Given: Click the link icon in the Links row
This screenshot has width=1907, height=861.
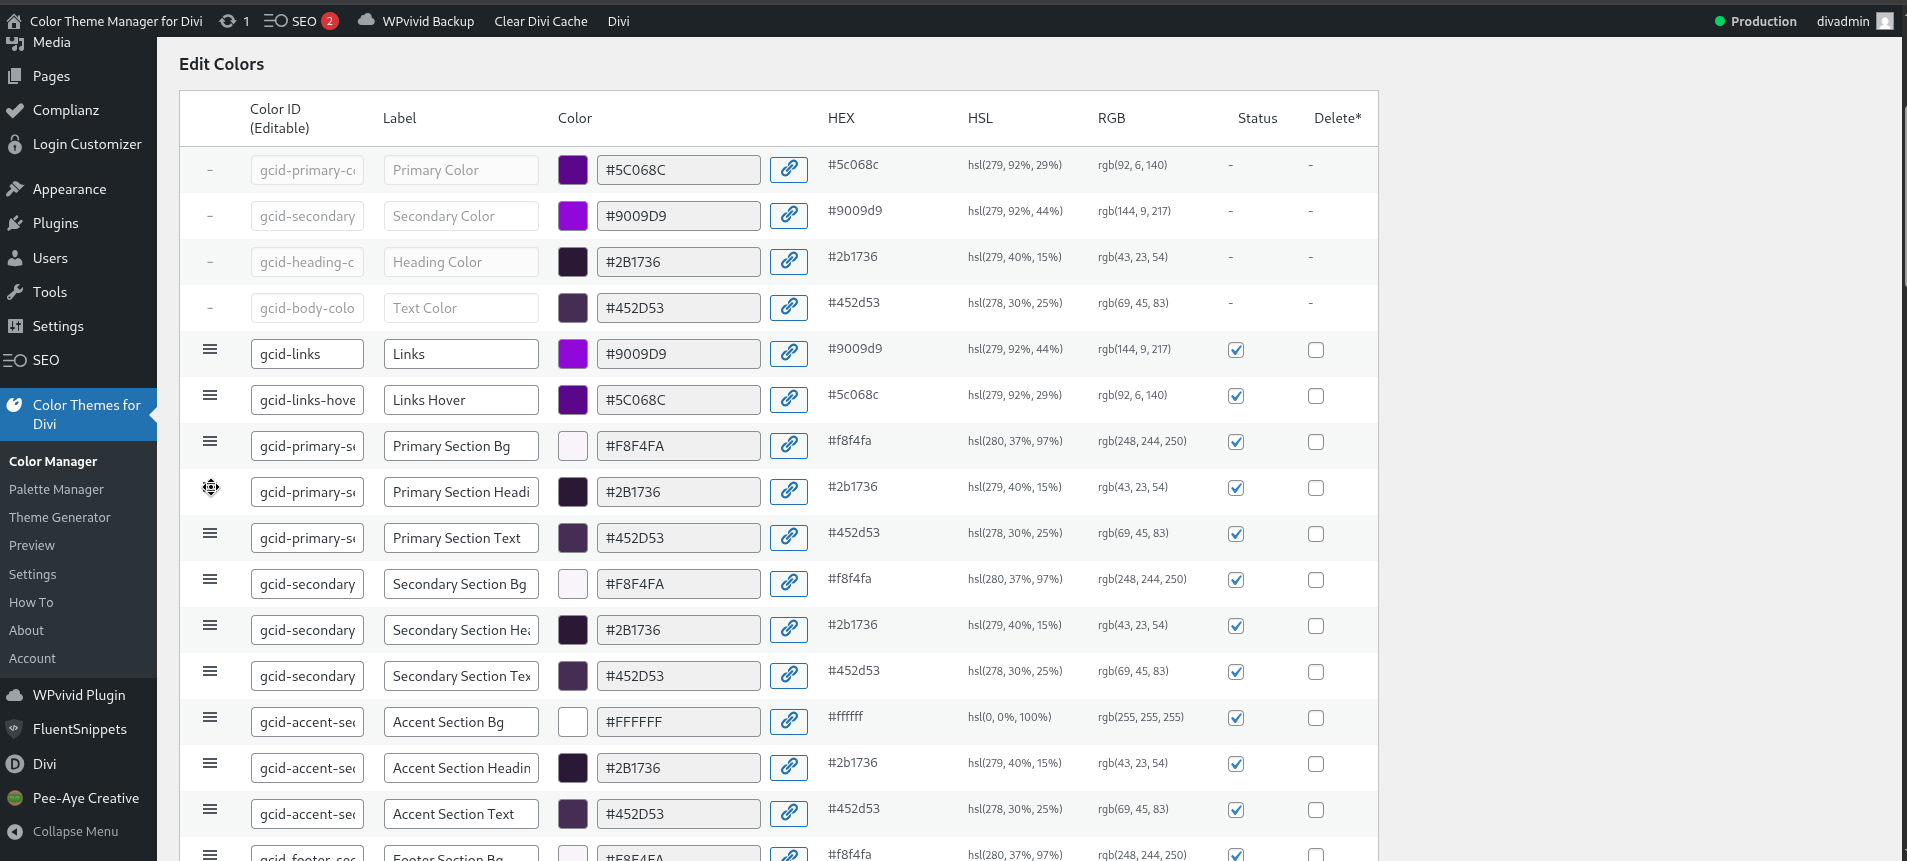Looking at the screenshot, I should click(x=789, y=353).
